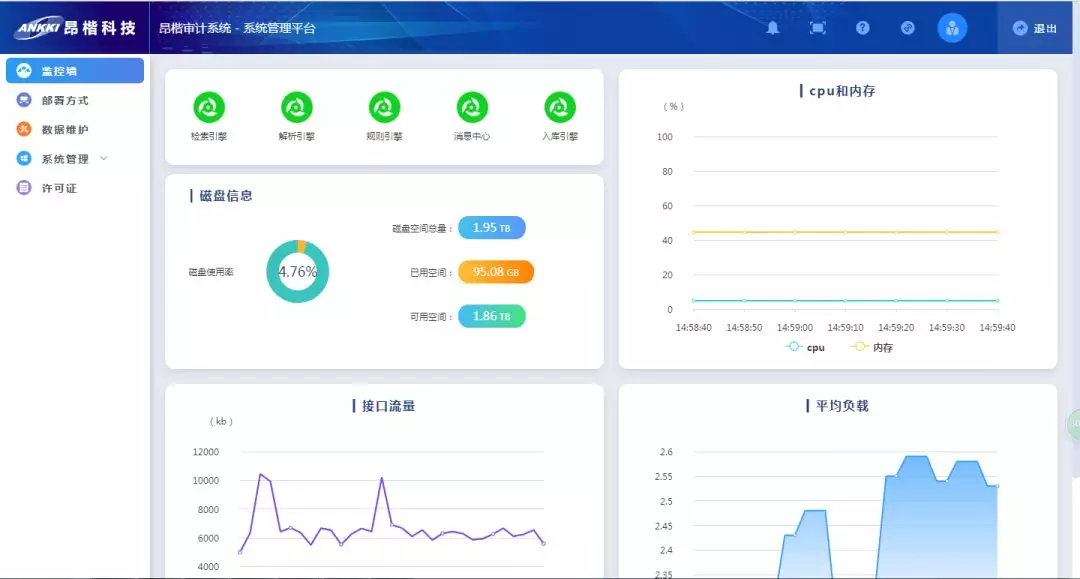Select 部署方式 in the sidebar
The width and height of the screenshot is (1080, 579).
(x=64, y=100)
